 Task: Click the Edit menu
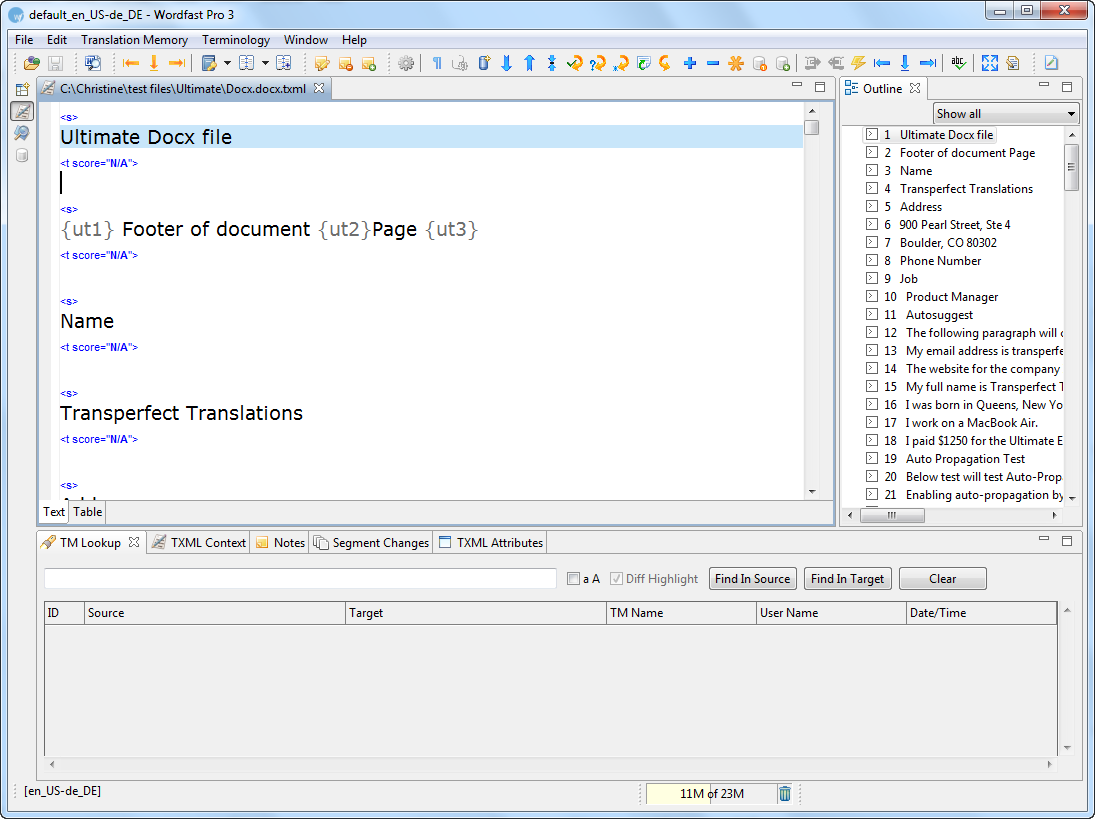coord(57,40)
